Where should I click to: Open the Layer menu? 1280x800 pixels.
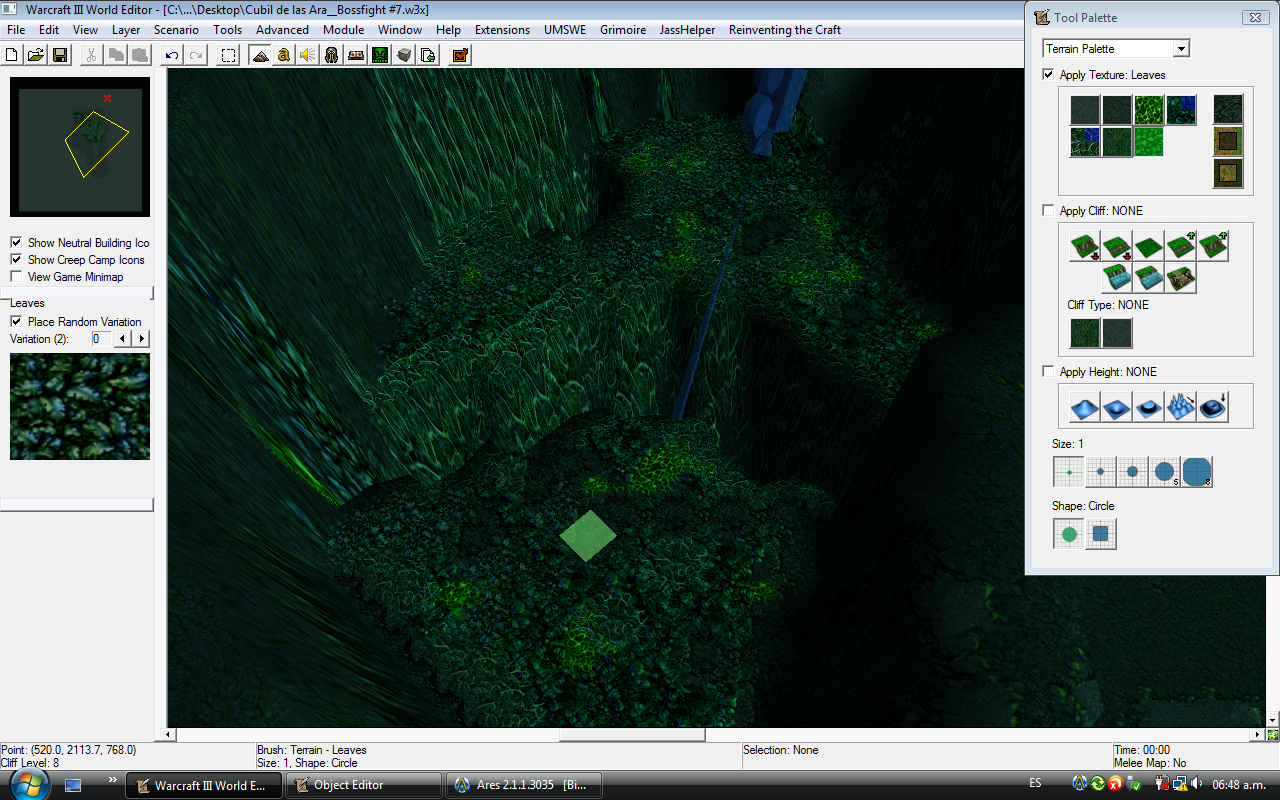[126, 30]
